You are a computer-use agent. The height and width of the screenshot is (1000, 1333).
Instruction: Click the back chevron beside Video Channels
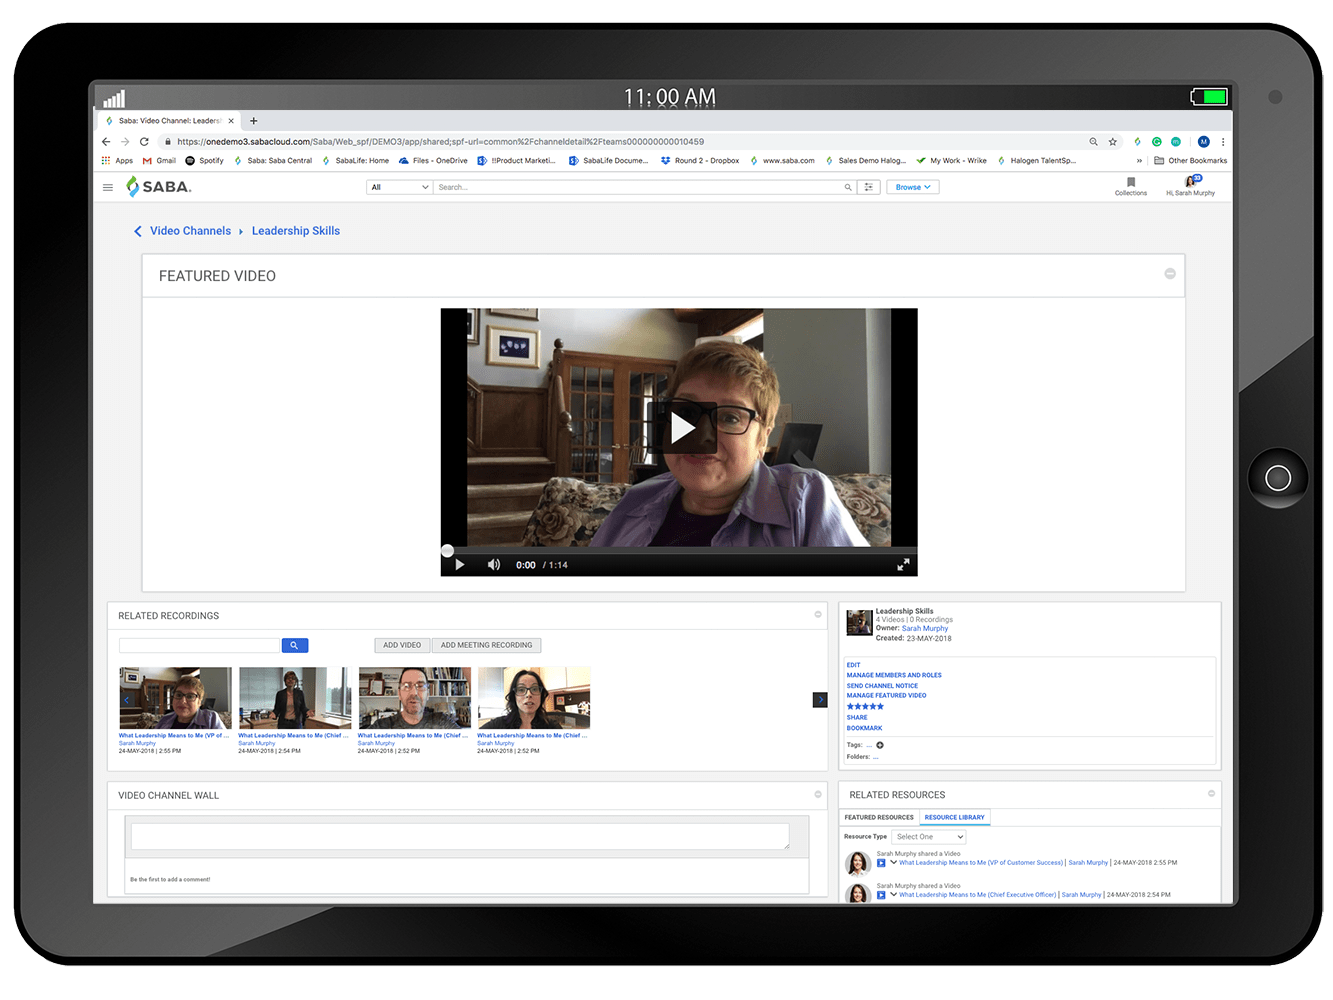pos(138,231)
